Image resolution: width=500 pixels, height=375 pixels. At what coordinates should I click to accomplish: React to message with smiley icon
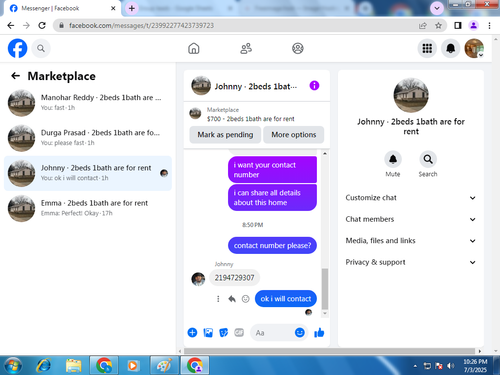pos(245,299)
